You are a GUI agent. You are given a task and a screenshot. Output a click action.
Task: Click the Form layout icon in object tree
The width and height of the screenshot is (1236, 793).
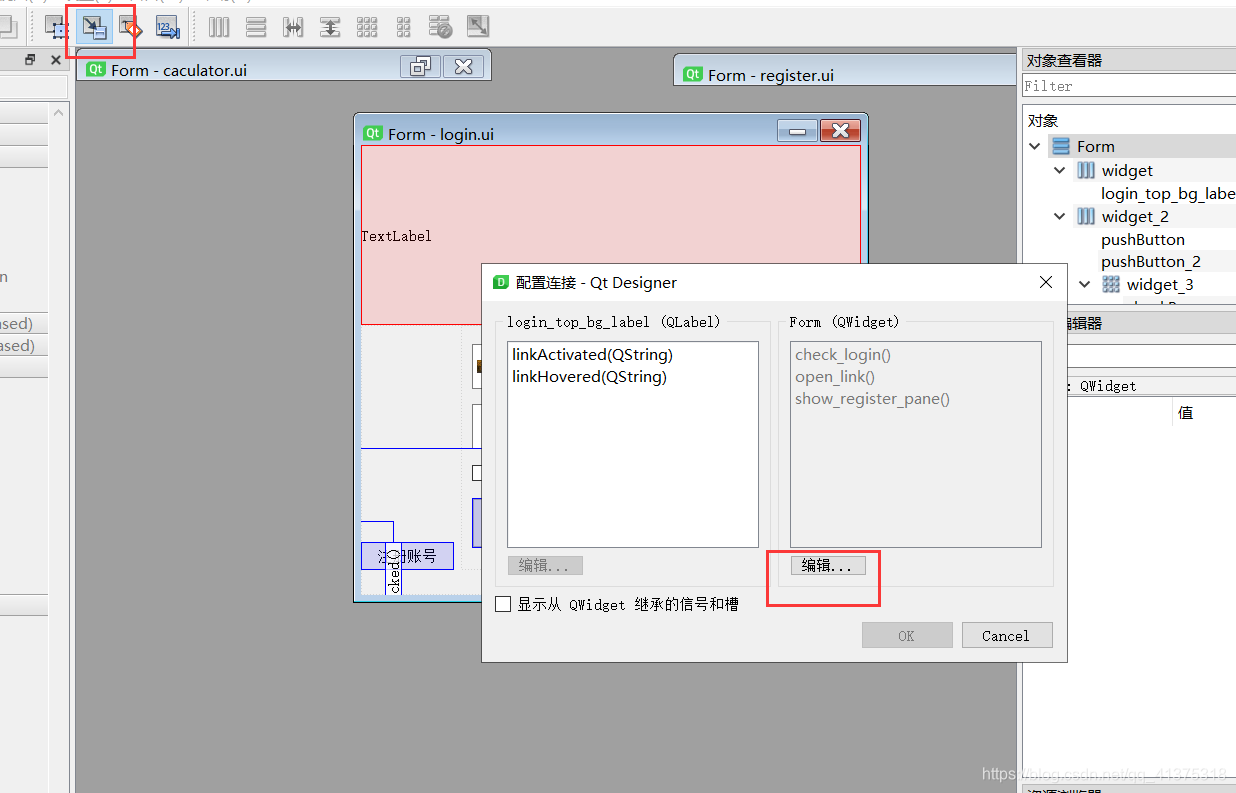coord(1061,146)
